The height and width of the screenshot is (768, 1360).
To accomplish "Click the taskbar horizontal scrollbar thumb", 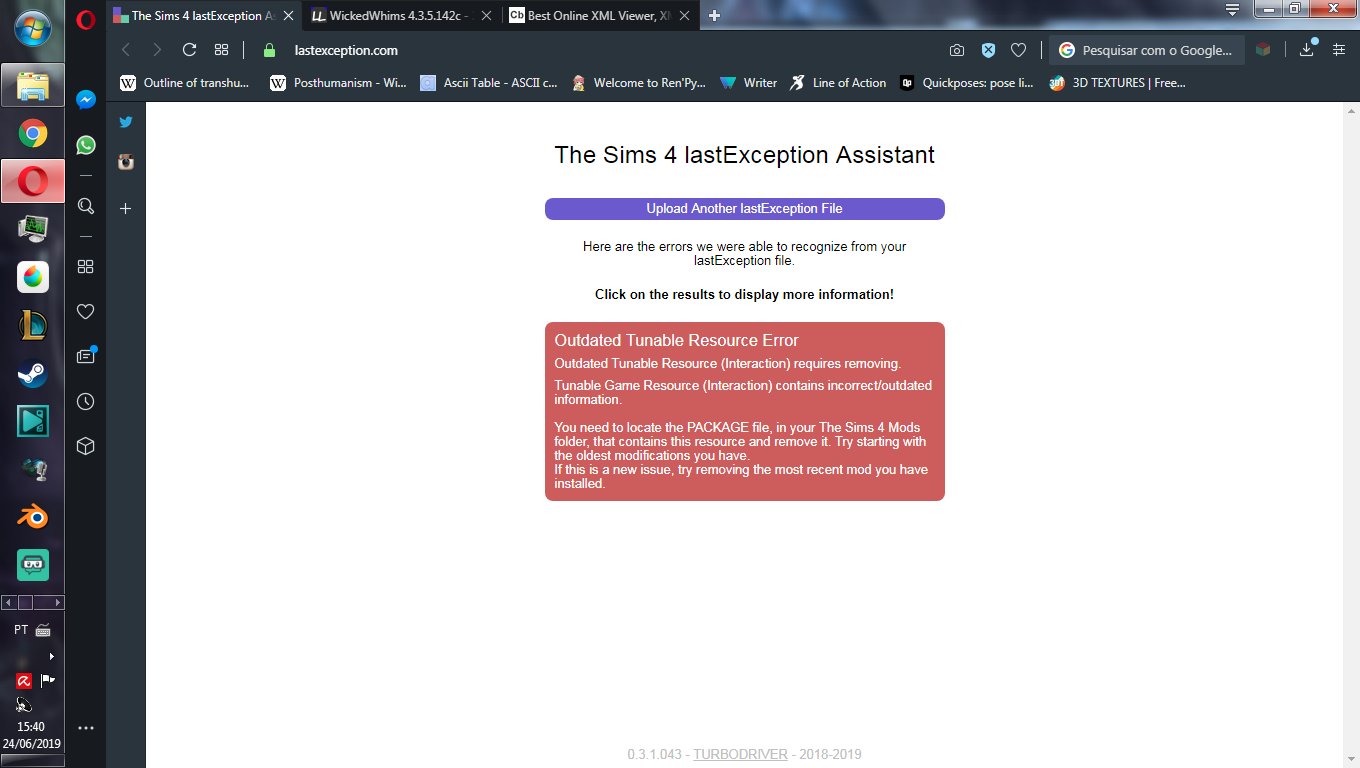I will pos(26,603).
